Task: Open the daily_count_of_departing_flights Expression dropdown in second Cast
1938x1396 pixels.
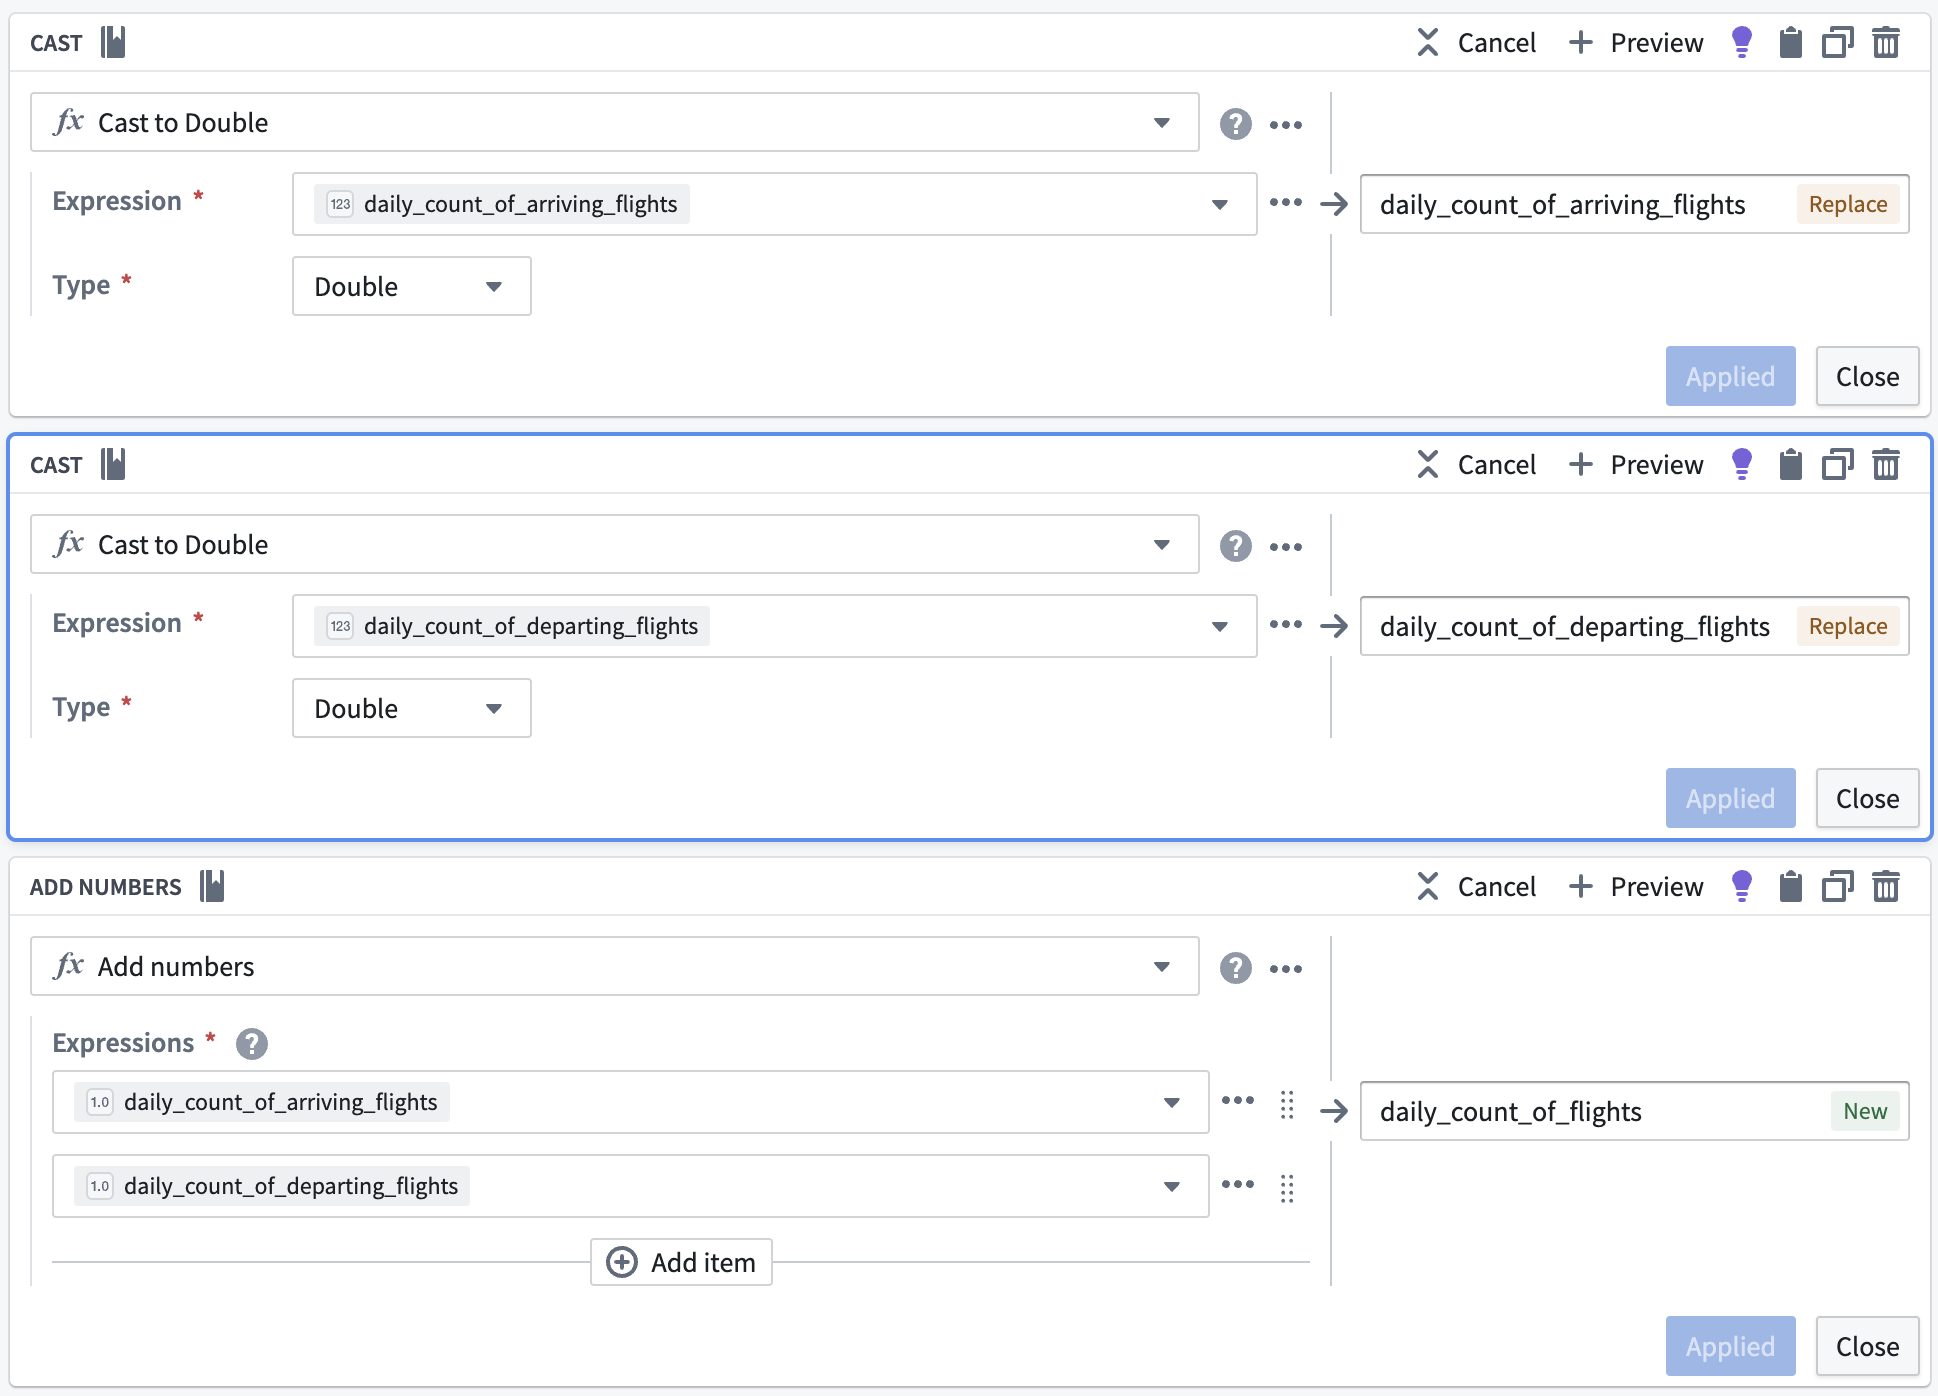Action: (x=774, y=626)
